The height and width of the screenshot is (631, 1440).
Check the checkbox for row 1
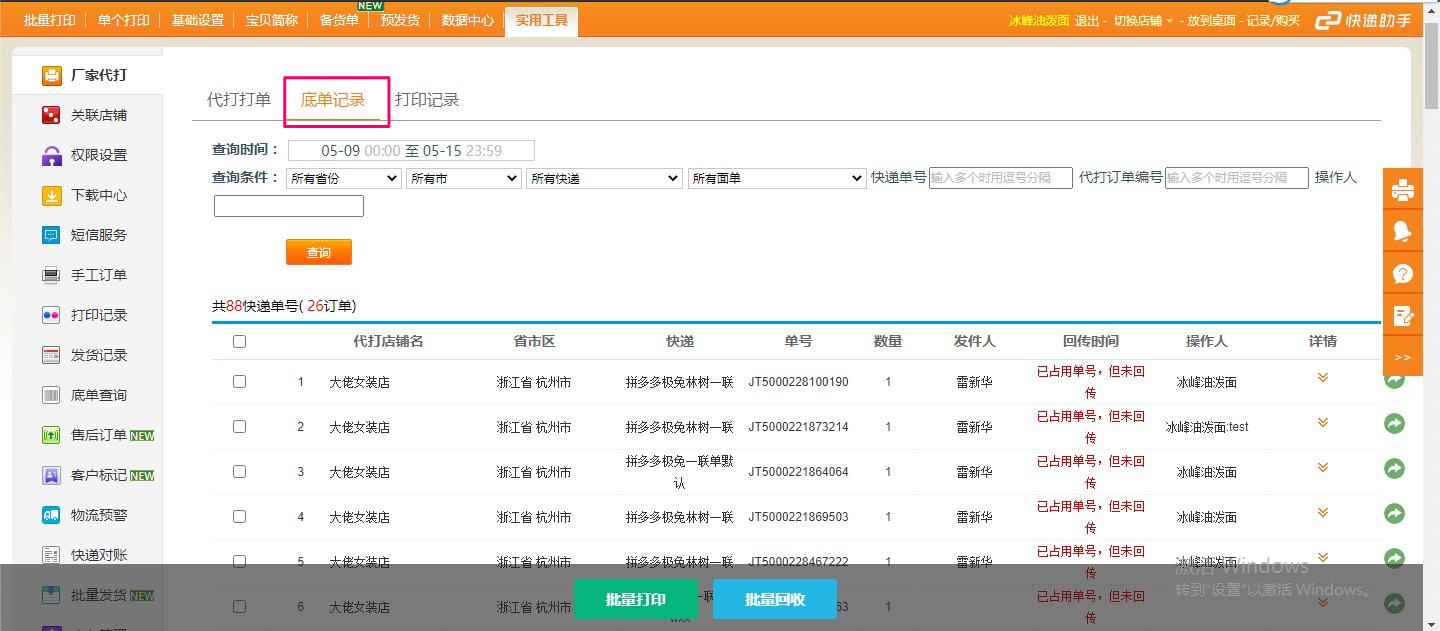pyautogui.click(x=239, y=381)
